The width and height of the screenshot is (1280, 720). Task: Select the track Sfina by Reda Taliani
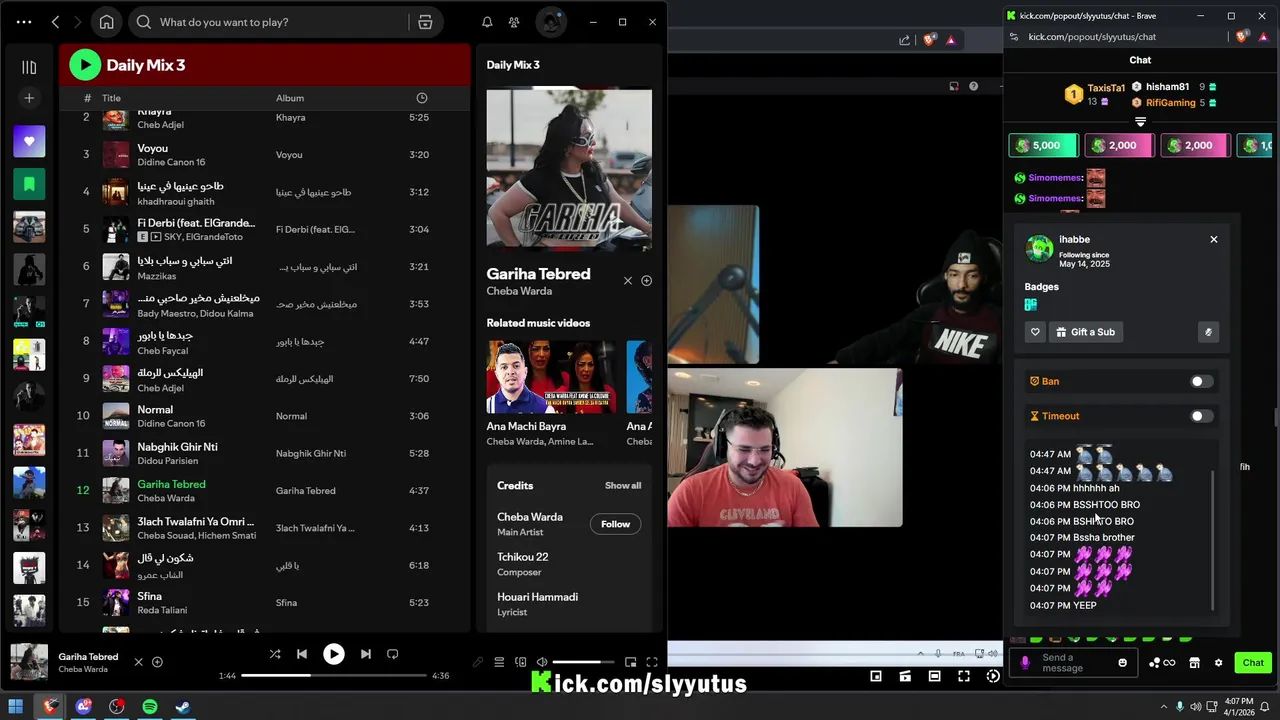point(264,602)
